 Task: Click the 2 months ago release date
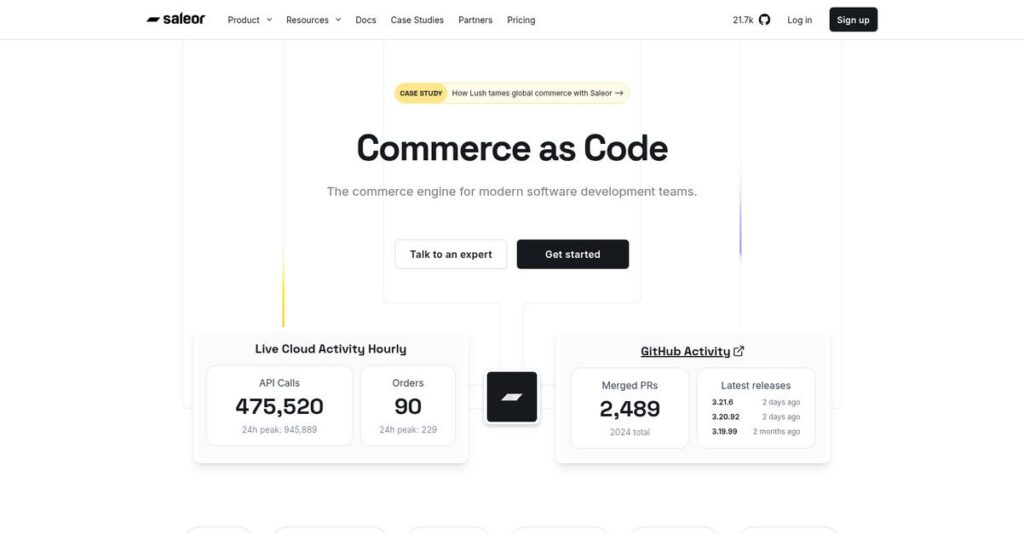[776, 432]
